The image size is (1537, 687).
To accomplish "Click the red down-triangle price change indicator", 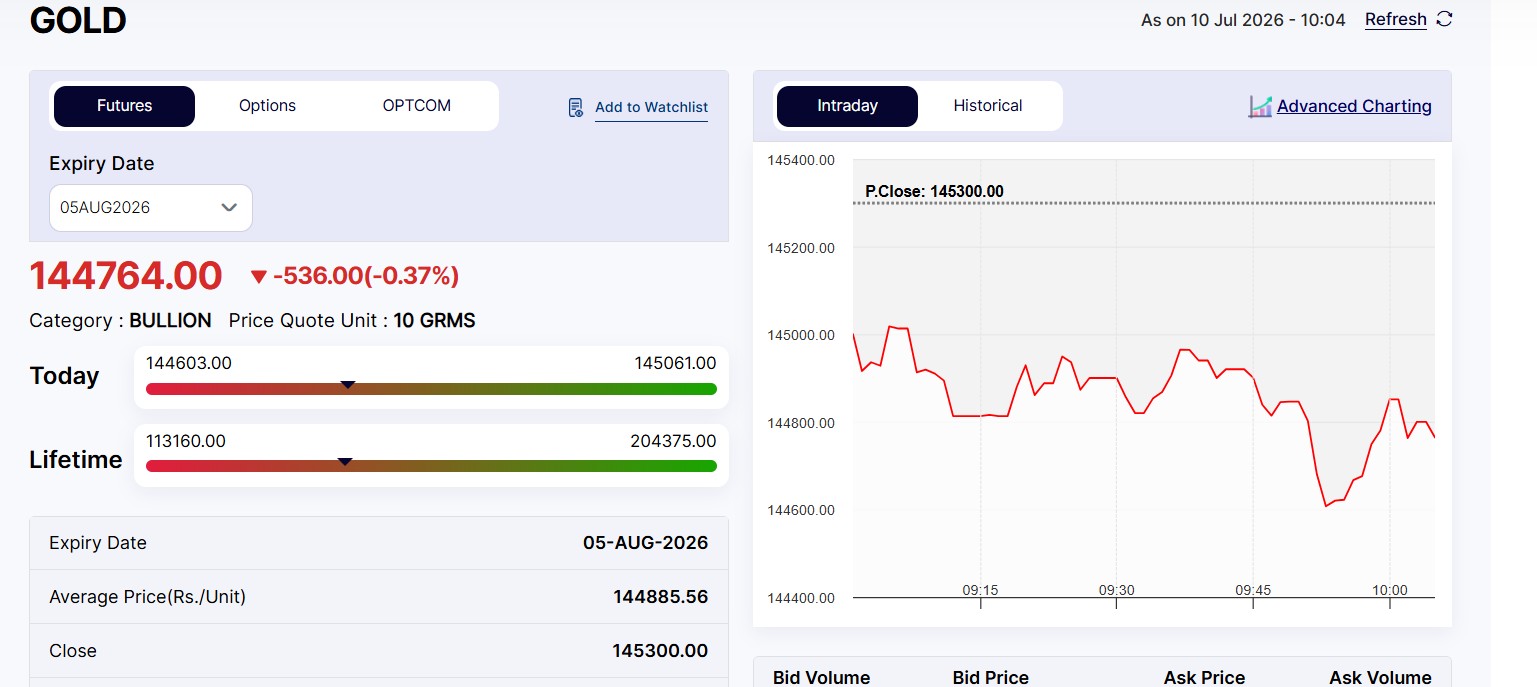I will click(x=259, y=277).
